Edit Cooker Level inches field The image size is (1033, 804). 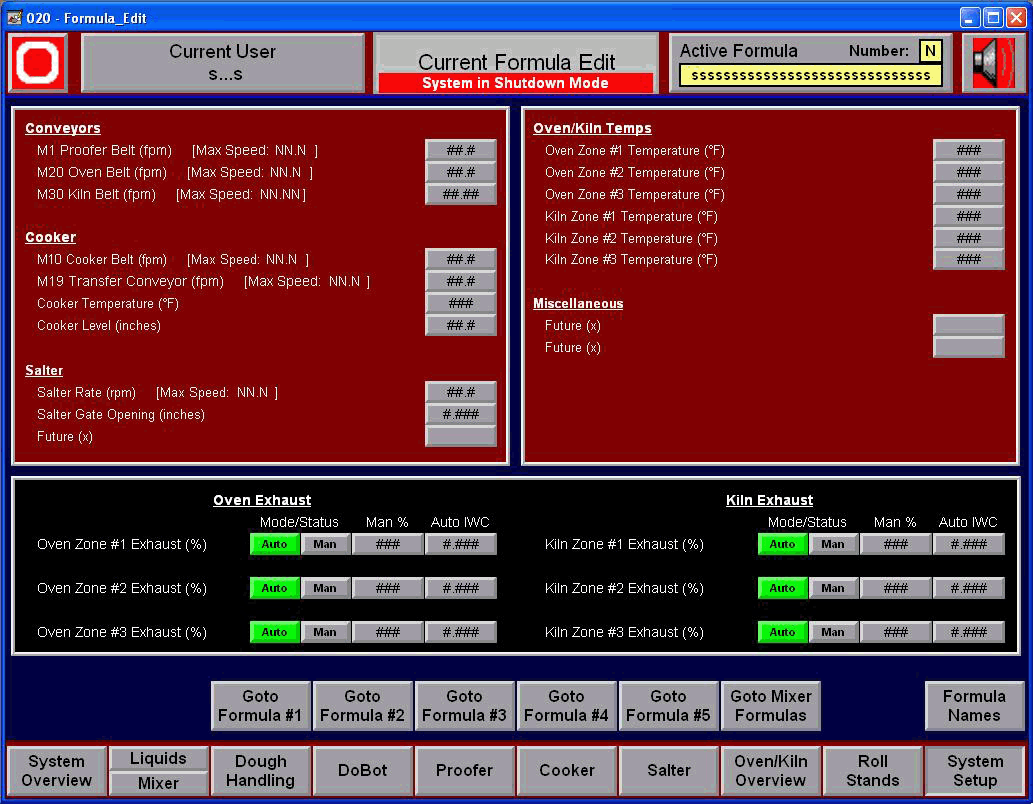461,326
